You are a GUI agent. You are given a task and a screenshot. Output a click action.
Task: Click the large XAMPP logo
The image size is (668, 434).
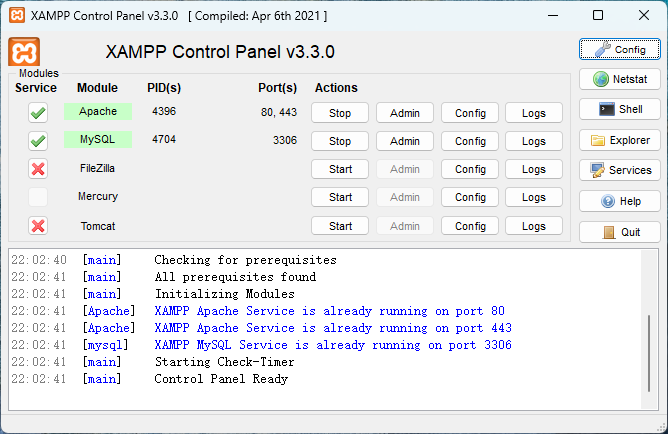(x=24, y=52)
